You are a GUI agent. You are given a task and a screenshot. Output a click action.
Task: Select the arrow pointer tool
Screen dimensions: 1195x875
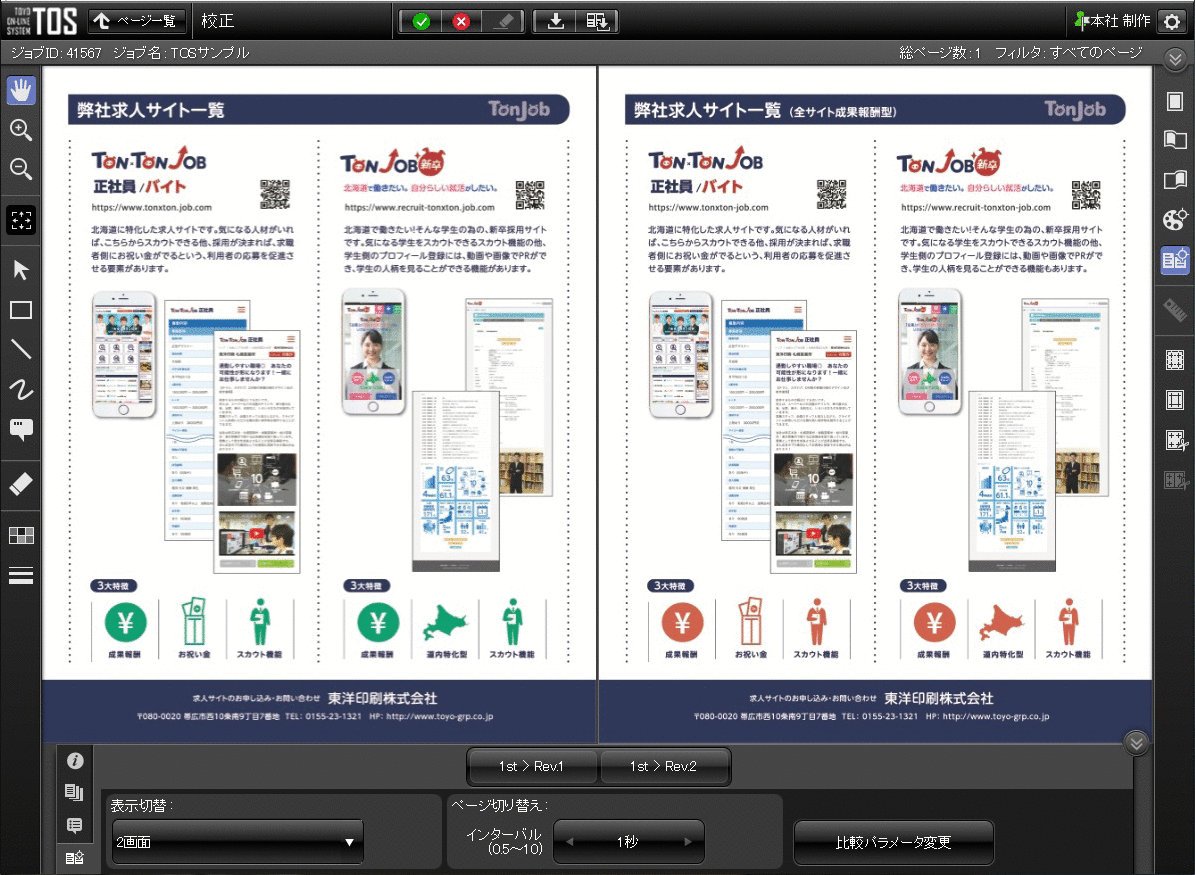tap(21, 270)
